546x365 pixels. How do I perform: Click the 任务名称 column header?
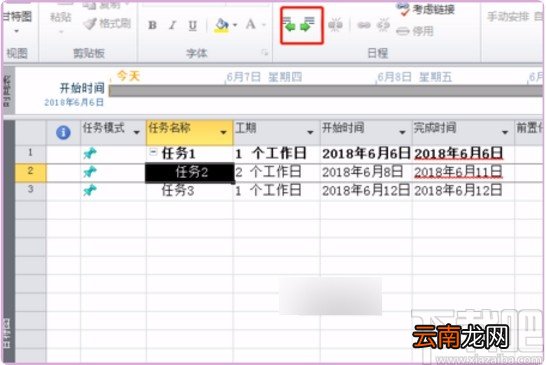(x=190, y=132)
